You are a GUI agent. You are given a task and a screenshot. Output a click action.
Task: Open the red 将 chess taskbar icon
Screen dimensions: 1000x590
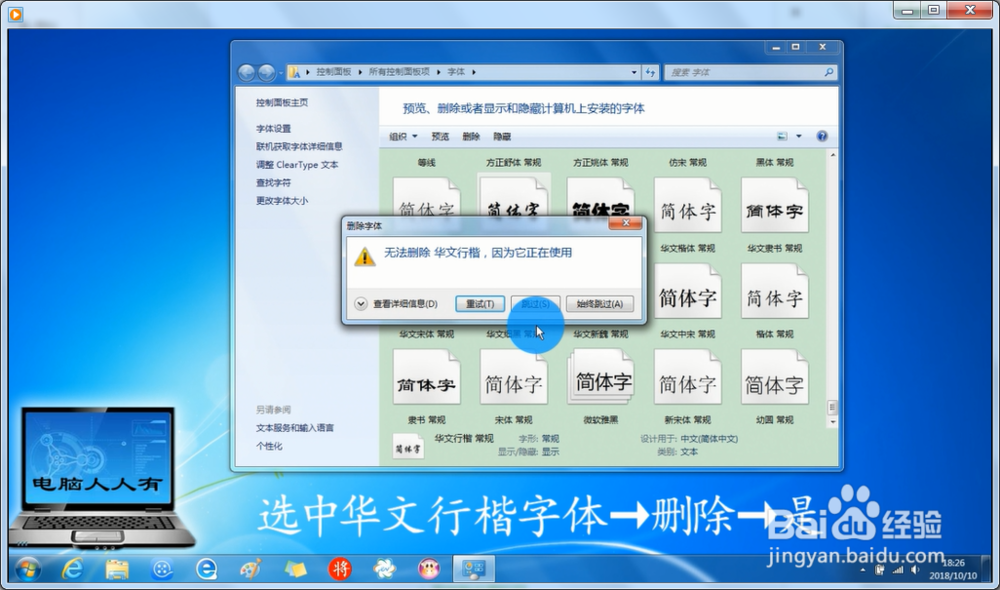point(340,568)
